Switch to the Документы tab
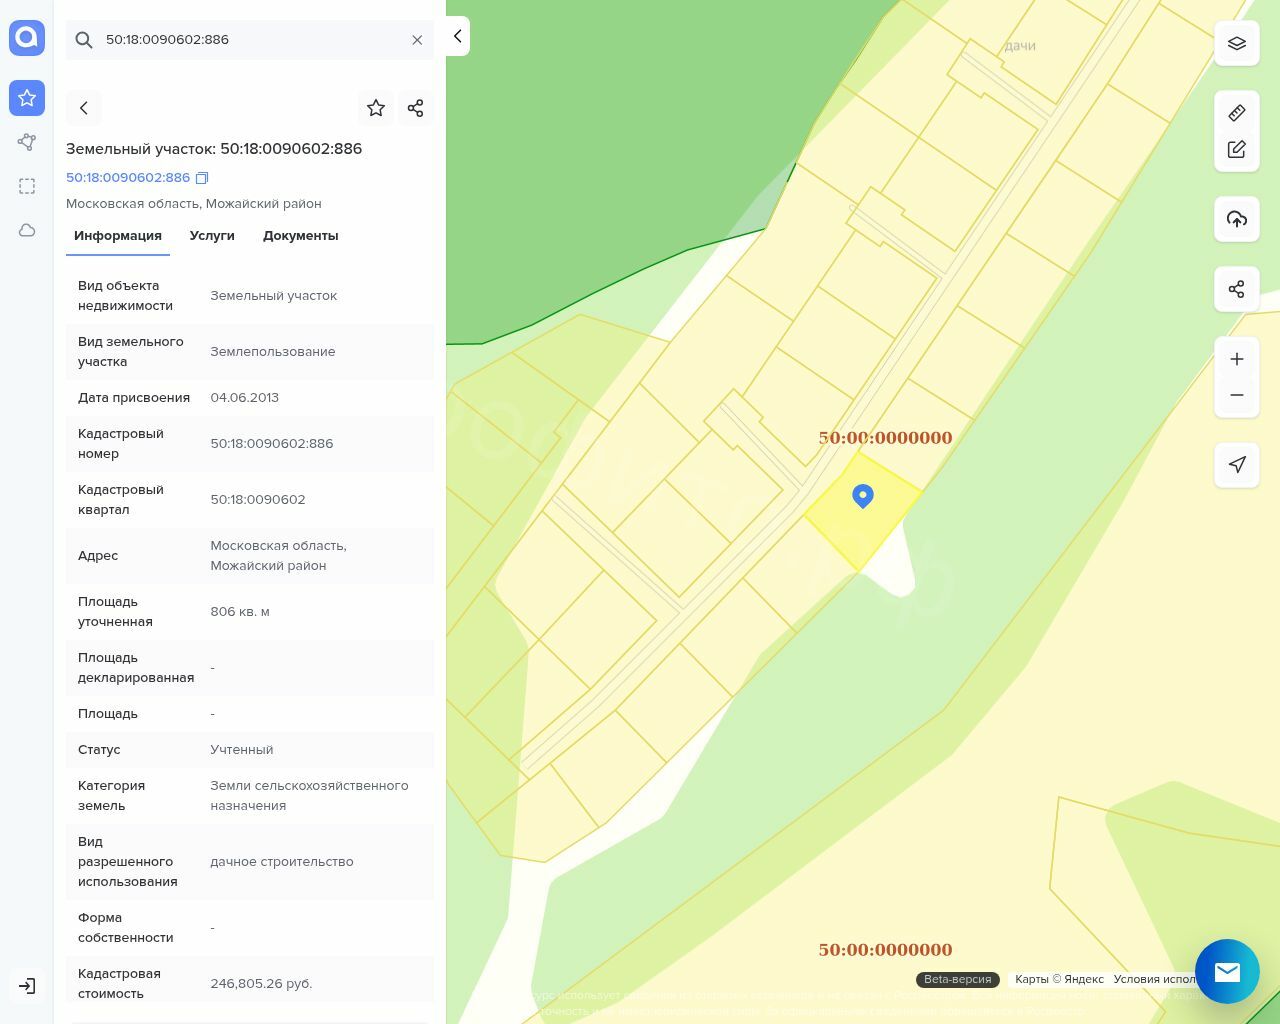This screenshot has height=1024, width=1280. (300, 236)
